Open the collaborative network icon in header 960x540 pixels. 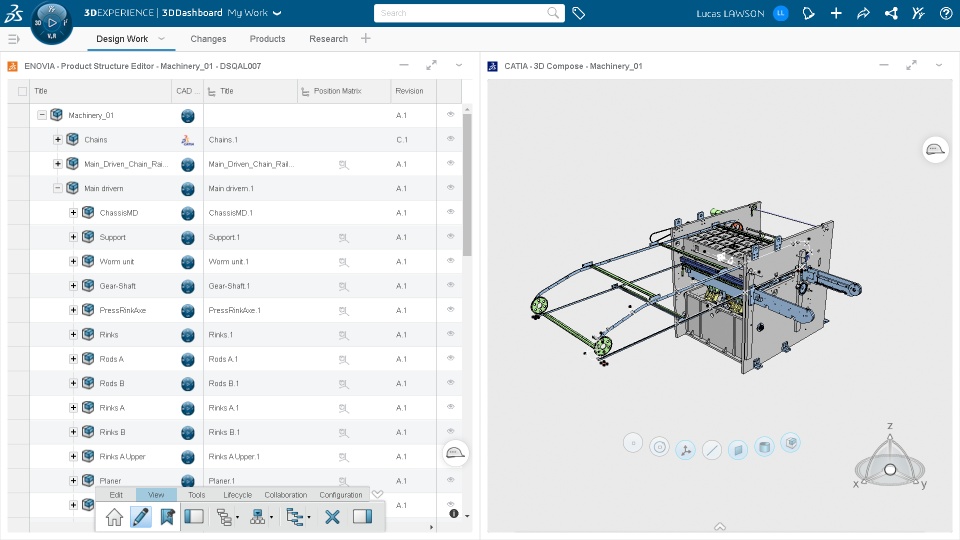[891, 13]
